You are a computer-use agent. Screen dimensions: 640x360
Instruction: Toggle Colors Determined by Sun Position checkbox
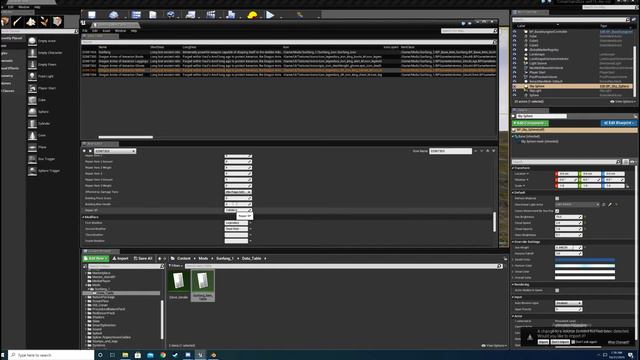557,211
